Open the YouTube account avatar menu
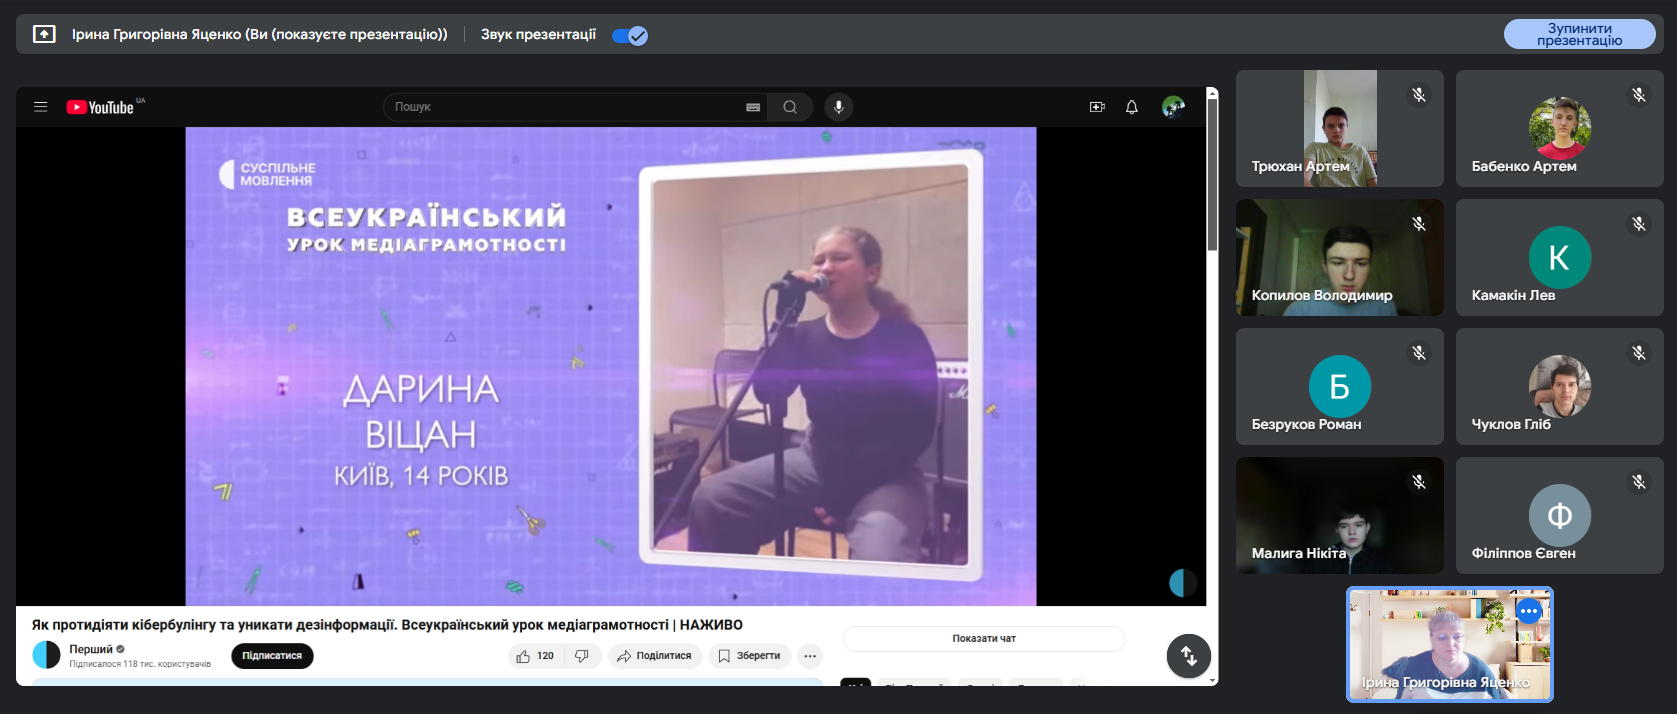Image resolution: width=1677 pixels, height=714 pixels. click(1173, 107)
